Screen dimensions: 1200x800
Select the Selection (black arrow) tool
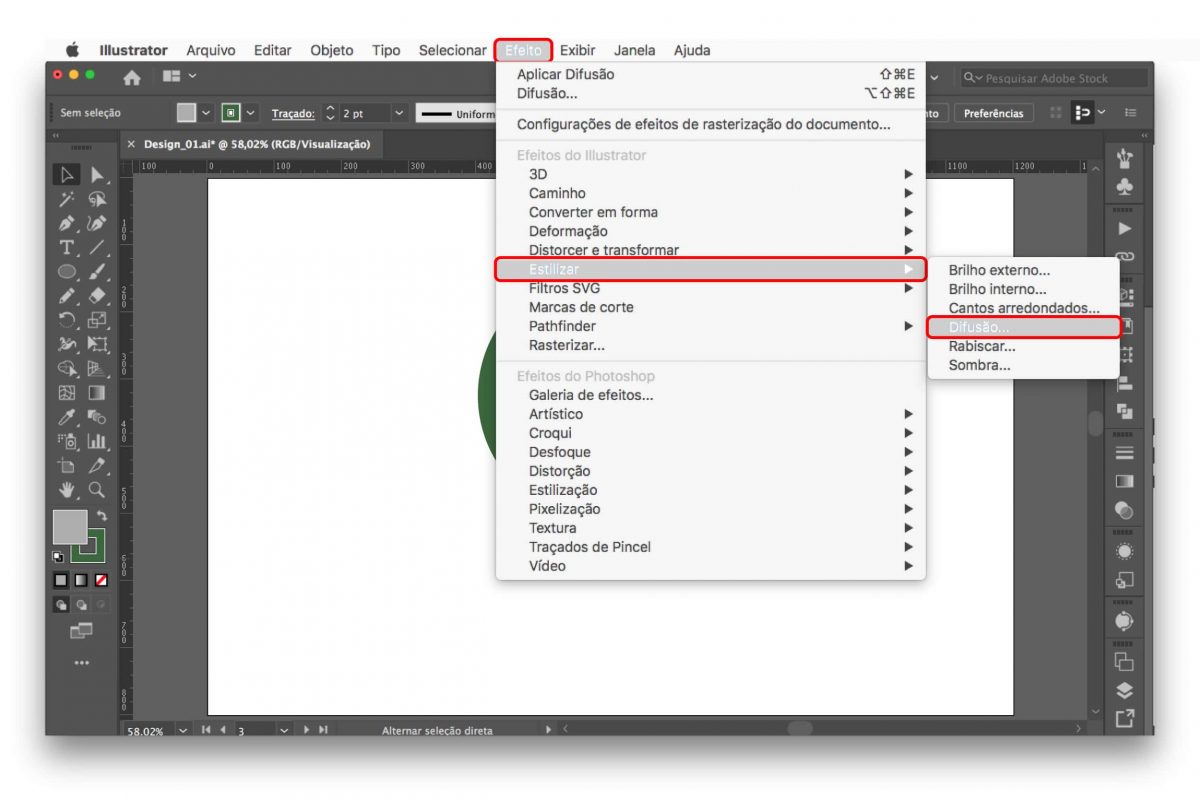tap(68, 175)
